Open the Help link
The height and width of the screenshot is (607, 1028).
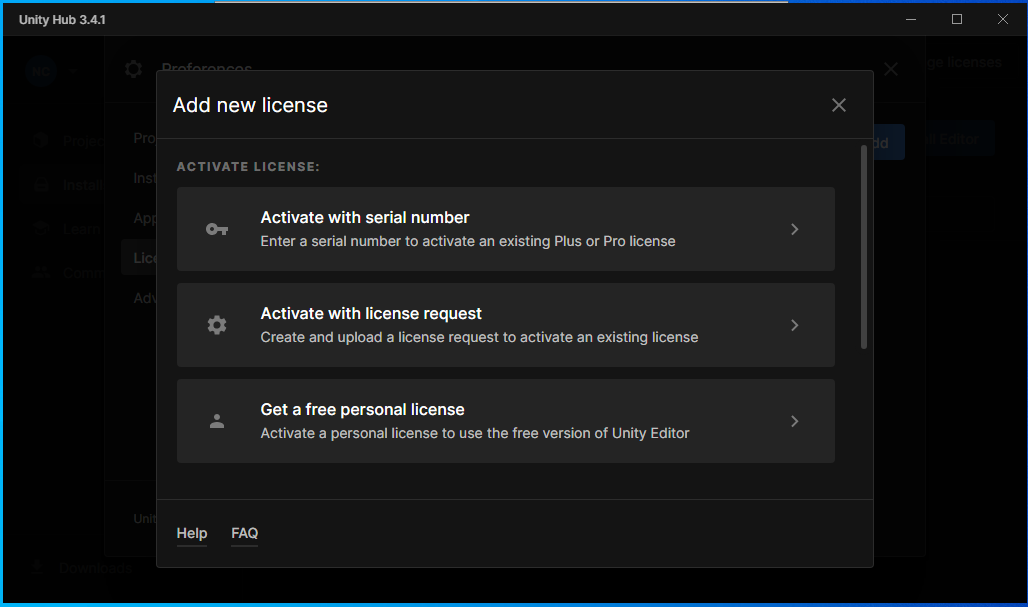click(x=191, y=534)
